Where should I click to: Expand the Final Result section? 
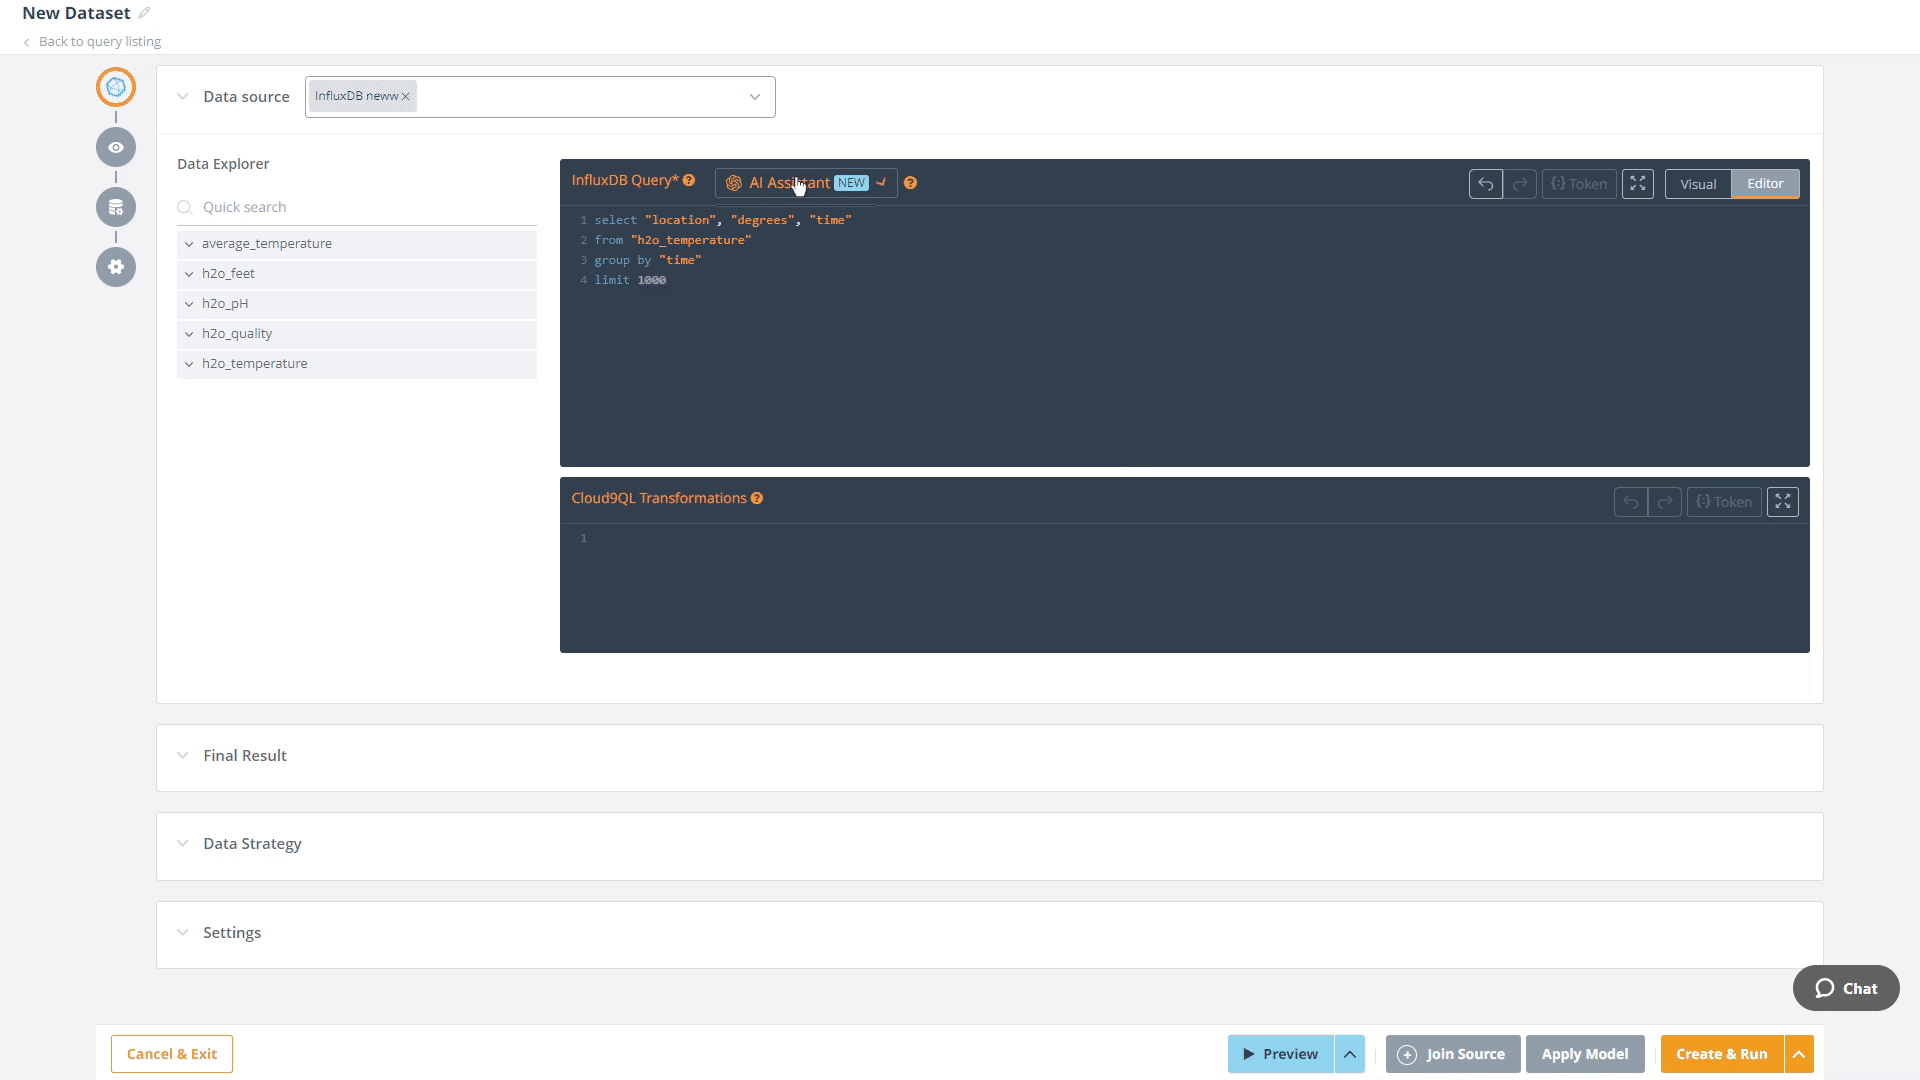tap(182, 754)
